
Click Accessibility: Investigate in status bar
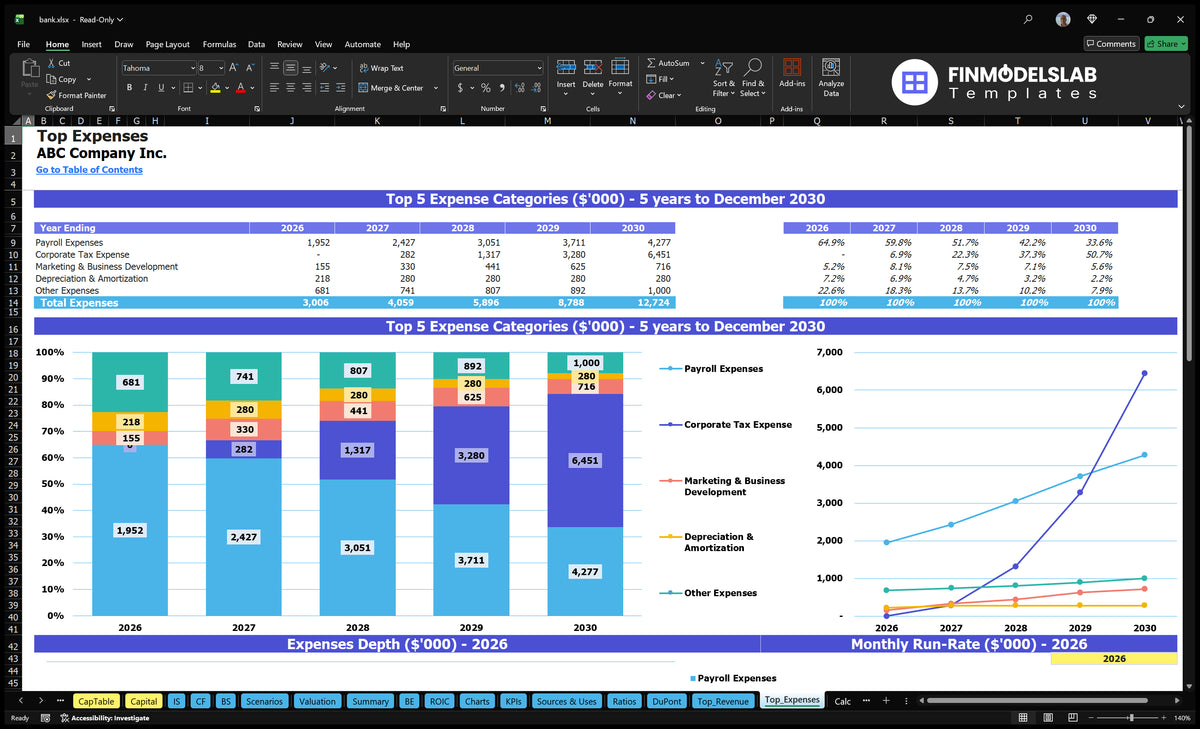(x=103, y=718)
